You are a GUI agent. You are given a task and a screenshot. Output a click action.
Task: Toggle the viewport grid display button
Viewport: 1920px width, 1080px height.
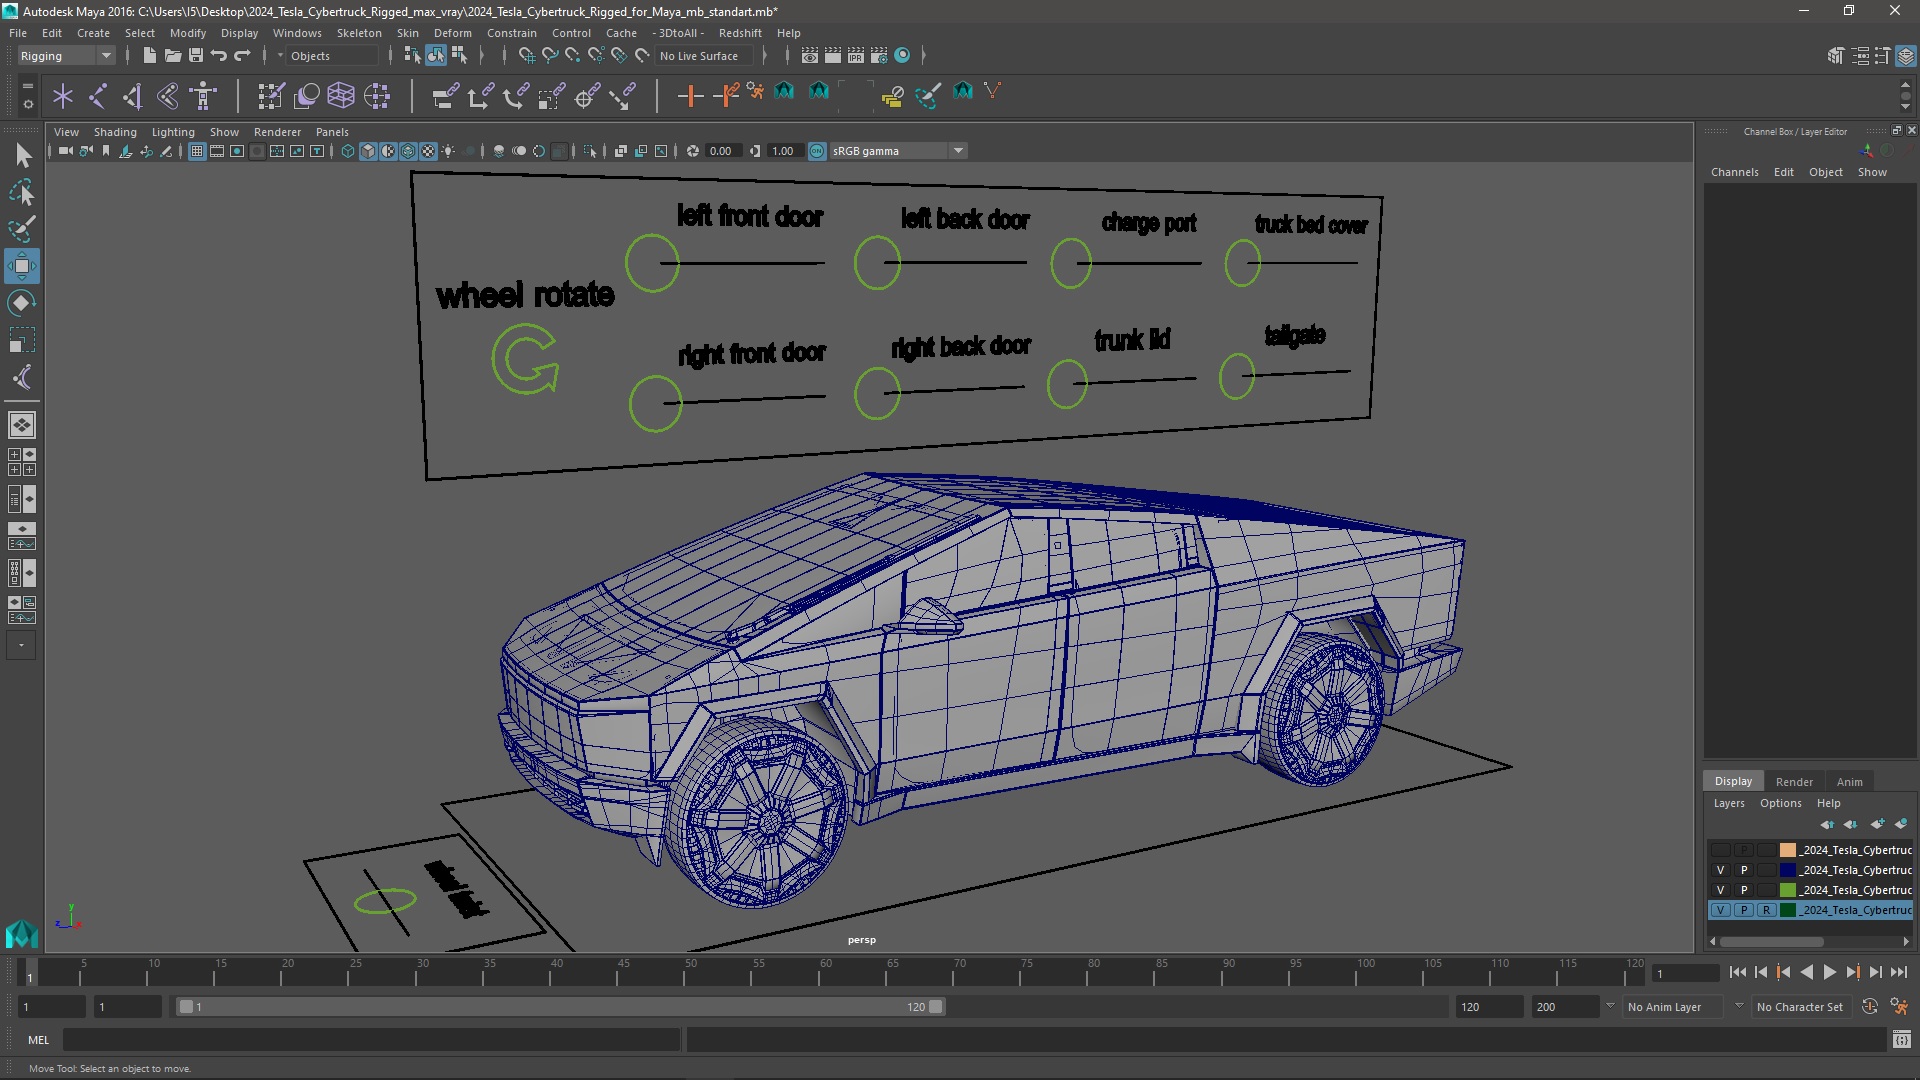tap(197, 151)
